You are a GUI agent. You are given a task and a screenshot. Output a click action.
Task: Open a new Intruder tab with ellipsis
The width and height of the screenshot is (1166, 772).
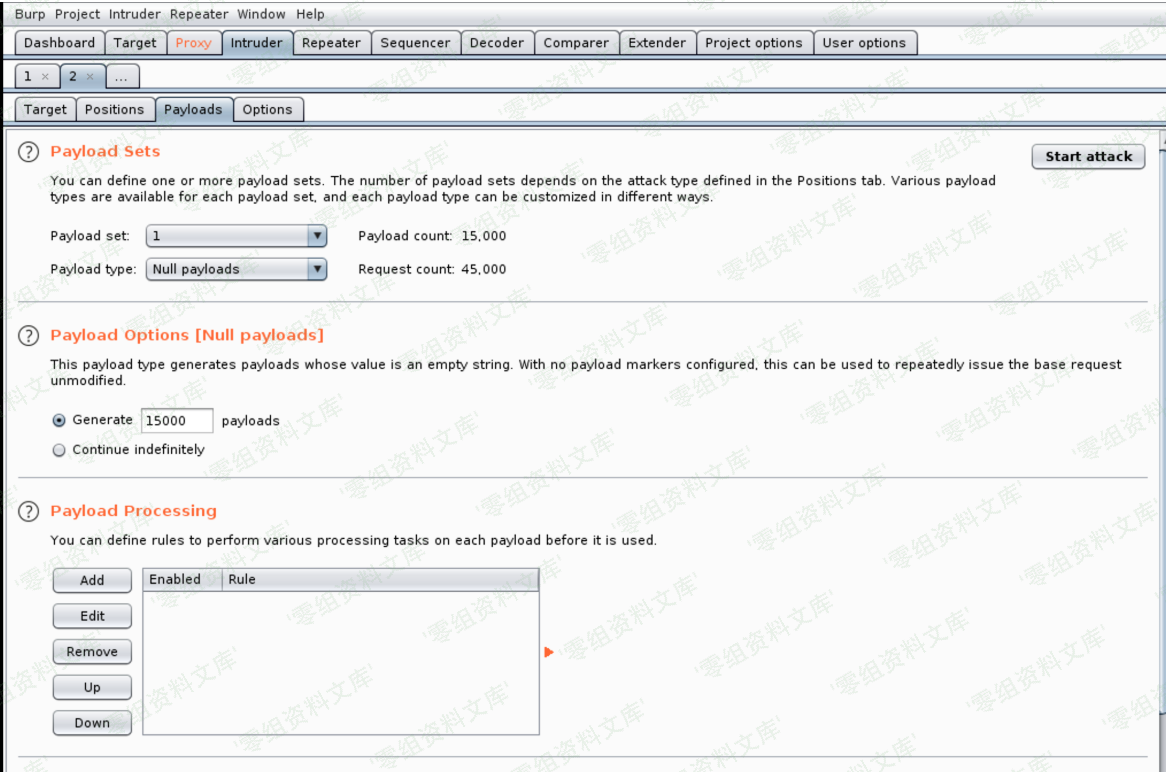121,77
